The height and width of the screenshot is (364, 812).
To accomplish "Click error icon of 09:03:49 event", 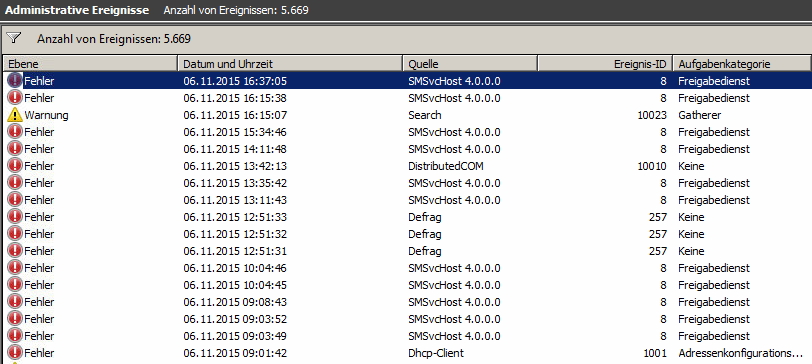I will (15, 336).
